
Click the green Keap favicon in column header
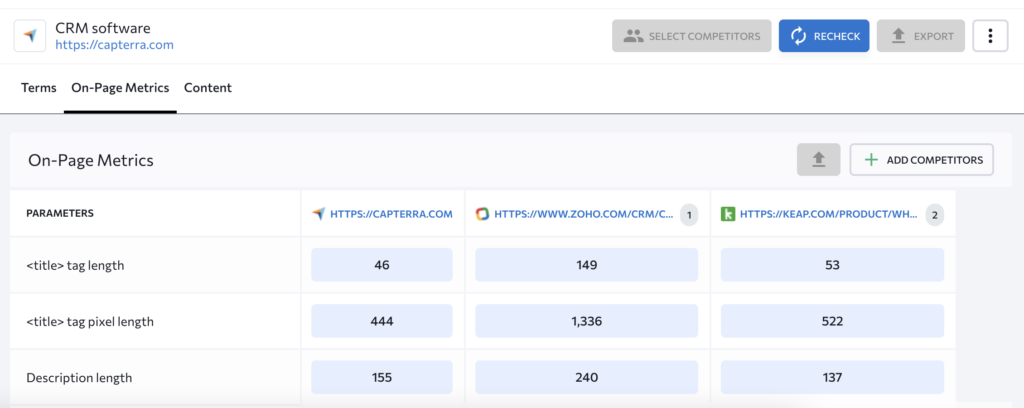tap(728, 213)
